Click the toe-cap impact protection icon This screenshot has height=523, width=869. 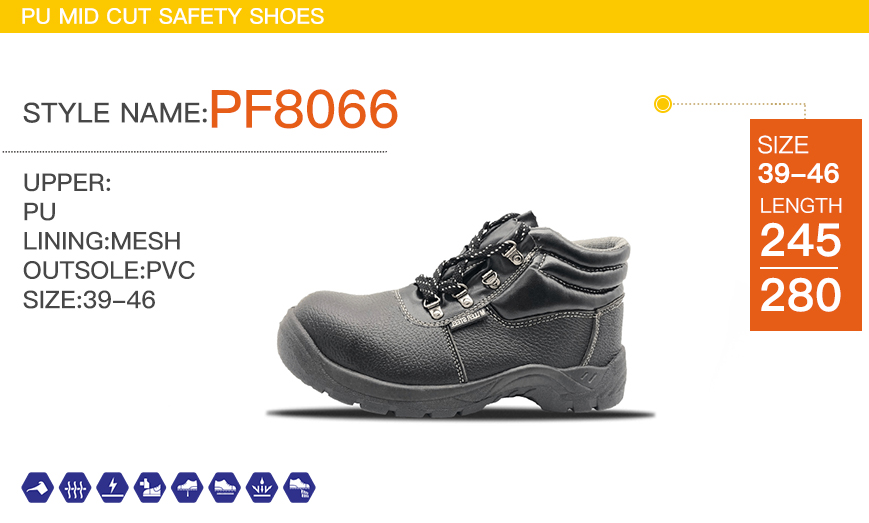tap(150, 488)
